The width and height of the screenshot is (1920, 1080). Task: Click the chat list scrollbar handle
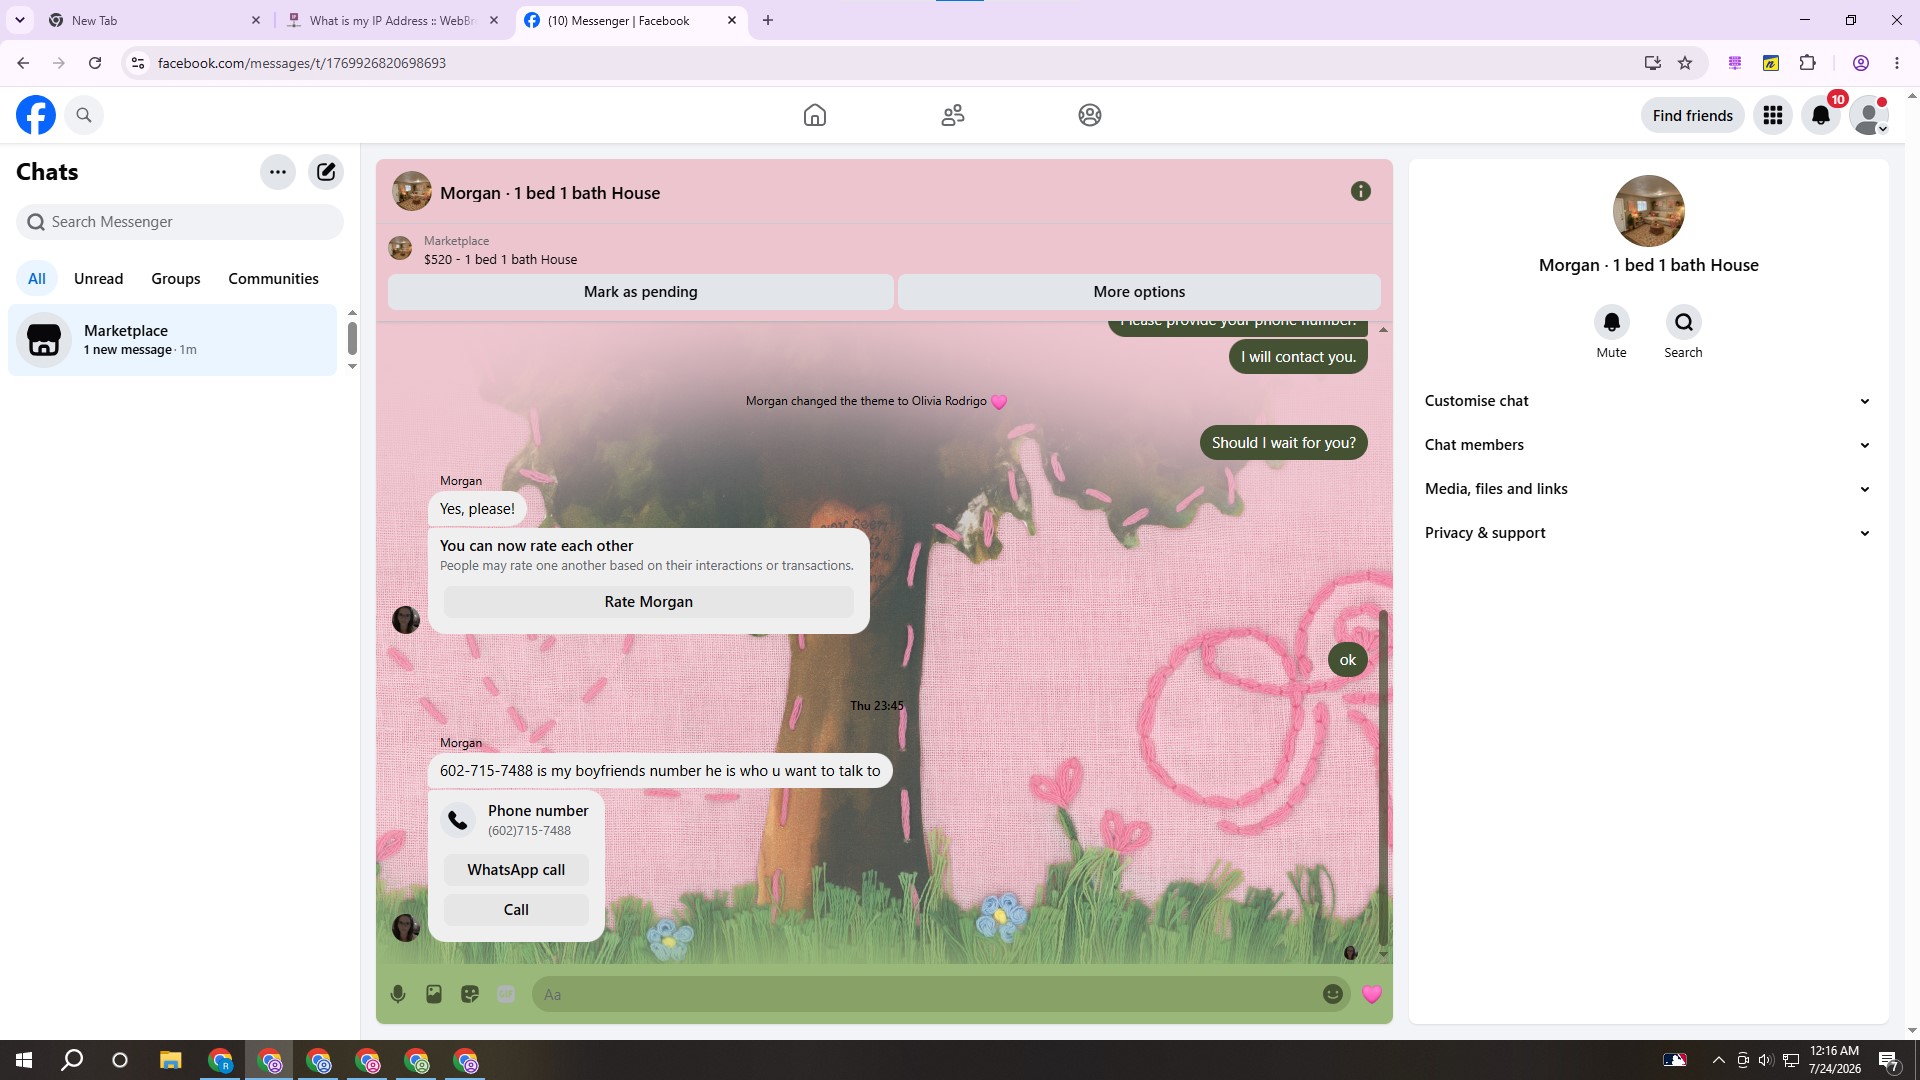[x=352, y=338]
